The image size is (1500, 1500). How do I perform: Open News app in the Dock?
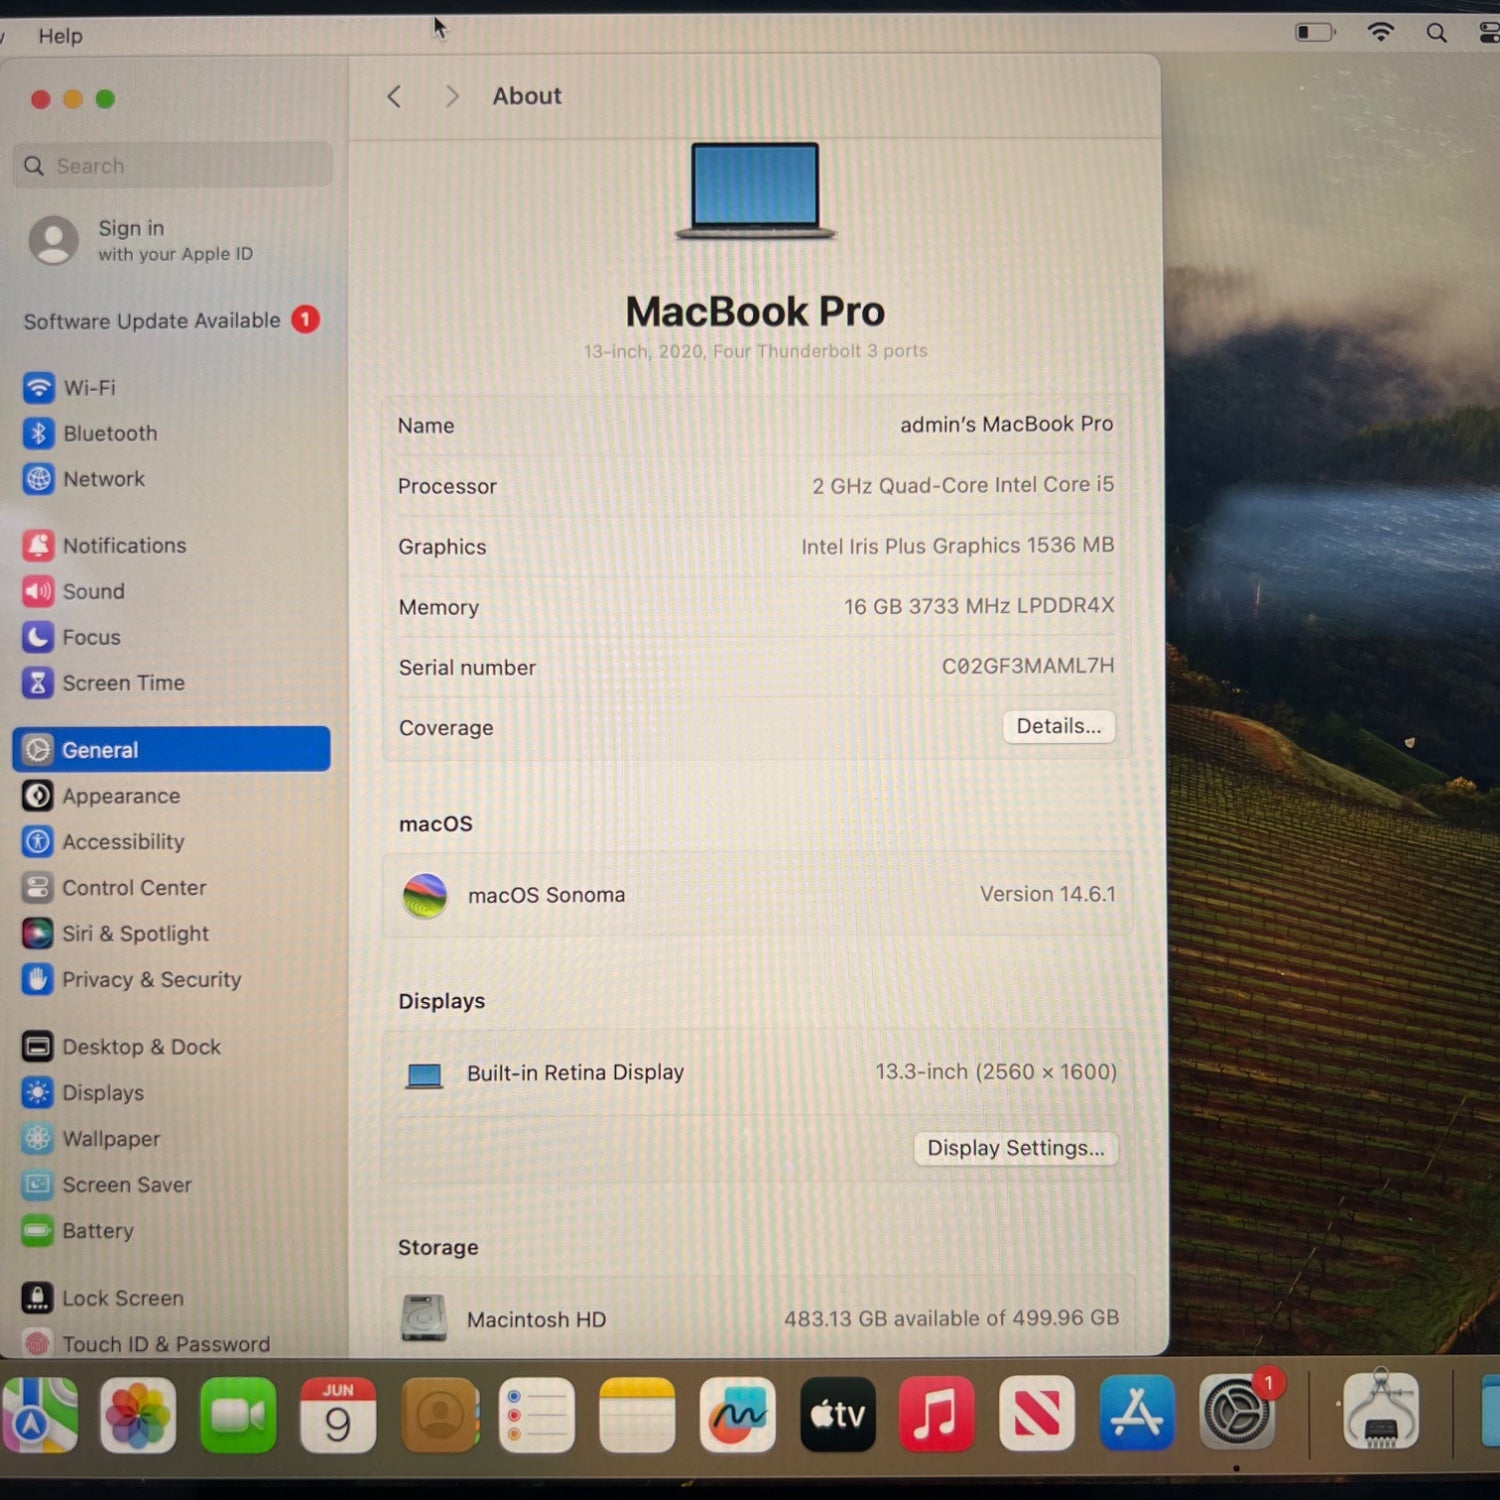point(1037,1414)
